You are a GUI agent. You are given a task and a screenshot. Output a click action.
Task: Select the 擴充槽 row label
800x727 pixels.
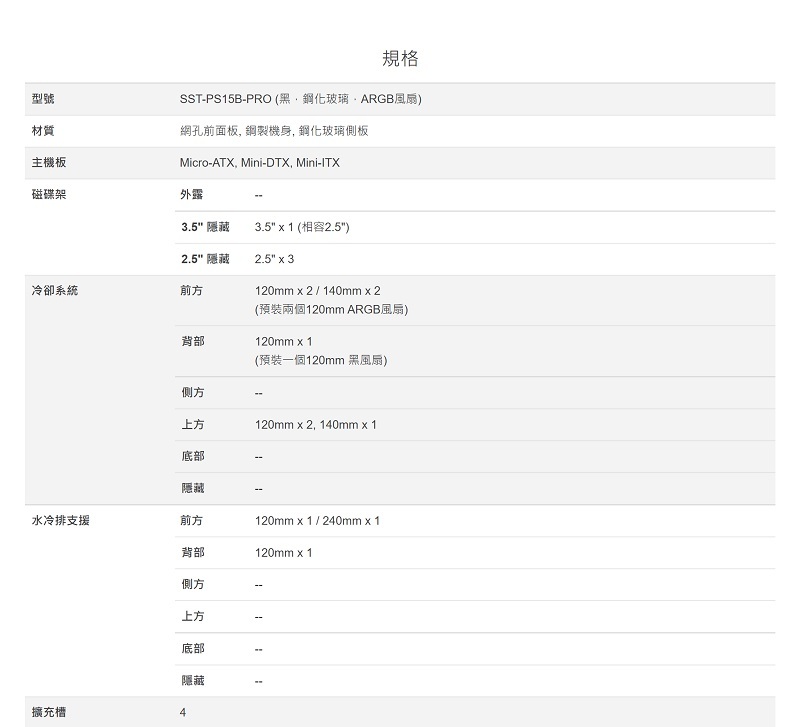48,712
